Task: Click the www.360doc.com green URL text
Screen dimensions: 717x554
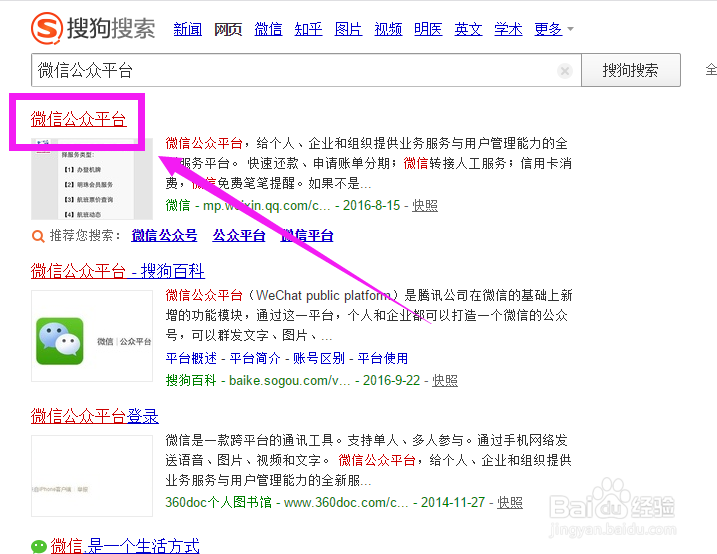Action: tap(346, 503)
